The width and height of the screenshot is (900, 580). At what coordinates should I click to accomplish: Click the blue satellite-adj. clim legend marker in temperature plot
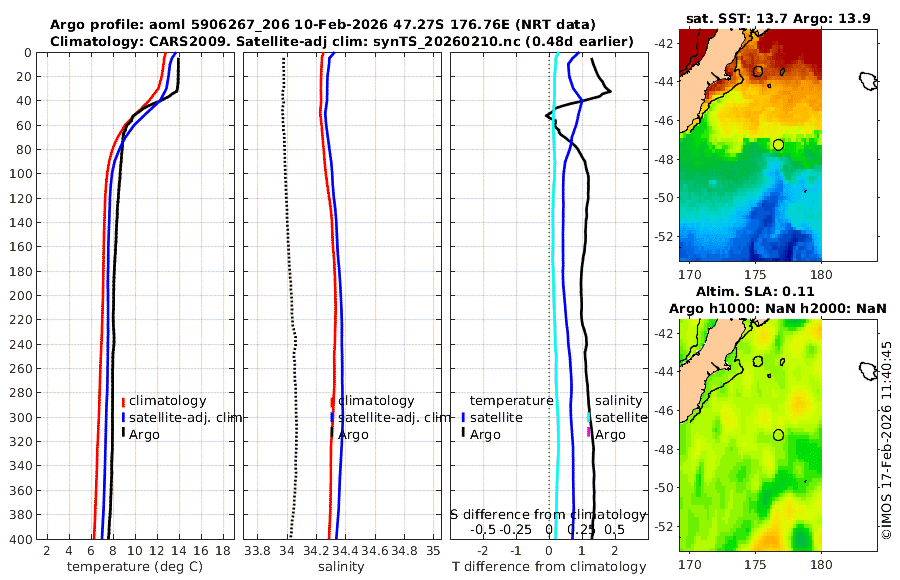click(123, 417)
